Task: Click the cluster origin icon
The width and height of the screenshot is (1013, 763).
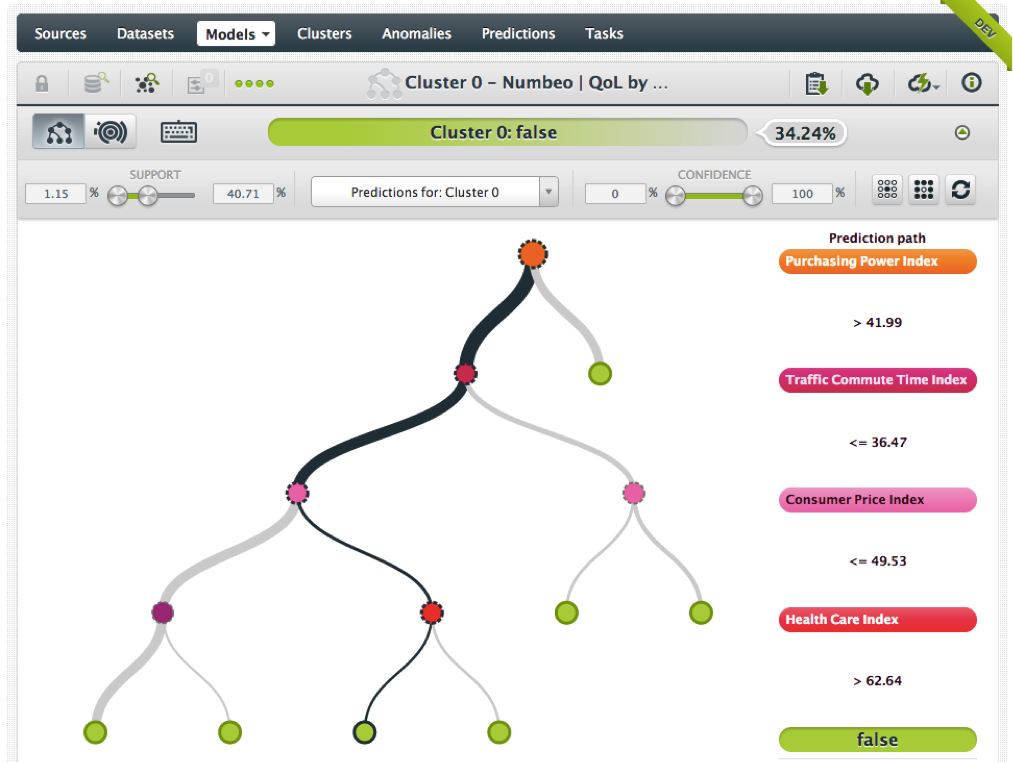Action: pyautogui.click(x=147, y=84)
